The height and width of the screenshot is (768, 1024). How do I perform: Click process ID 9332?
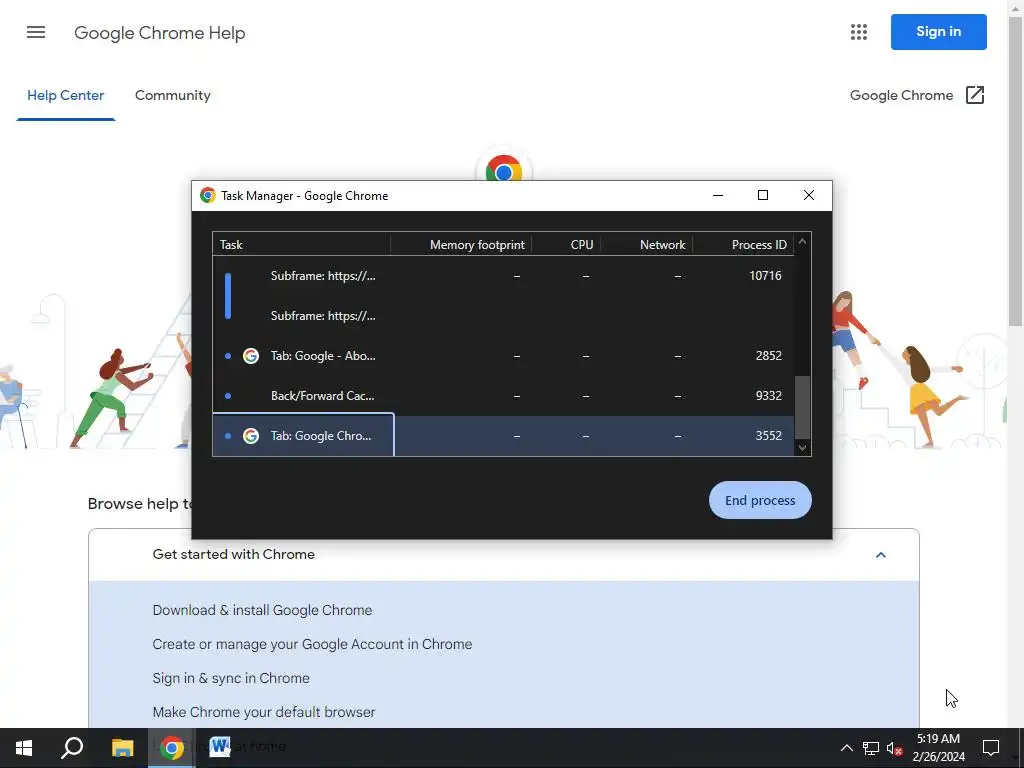click(x=769, y=396)
